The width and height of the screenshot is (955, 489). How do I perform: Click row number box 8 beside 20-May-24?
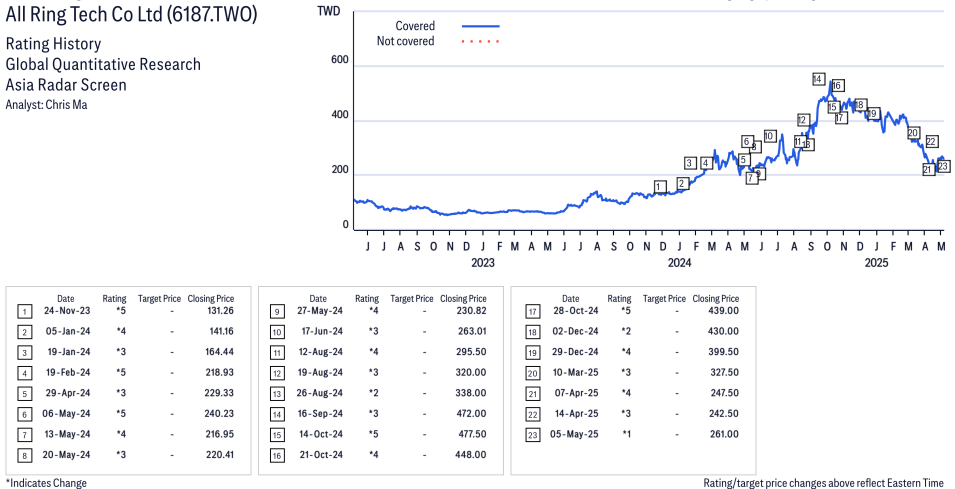pos(24,456)
